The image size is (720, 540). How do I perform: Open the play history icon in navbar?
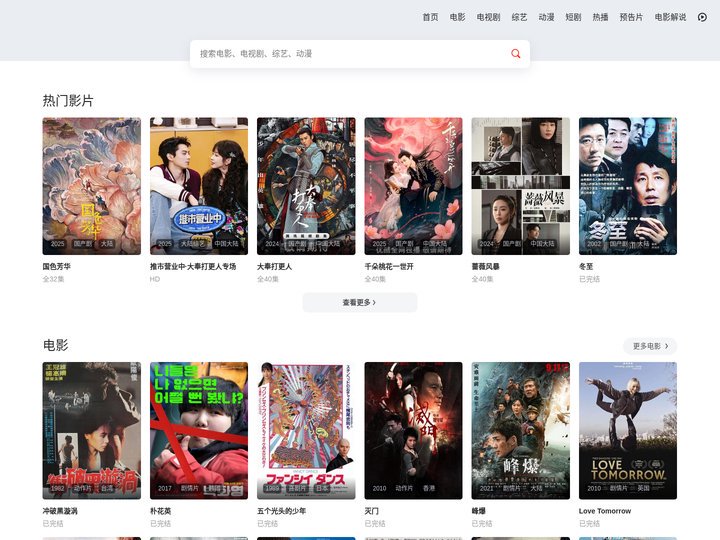point(702,17)
